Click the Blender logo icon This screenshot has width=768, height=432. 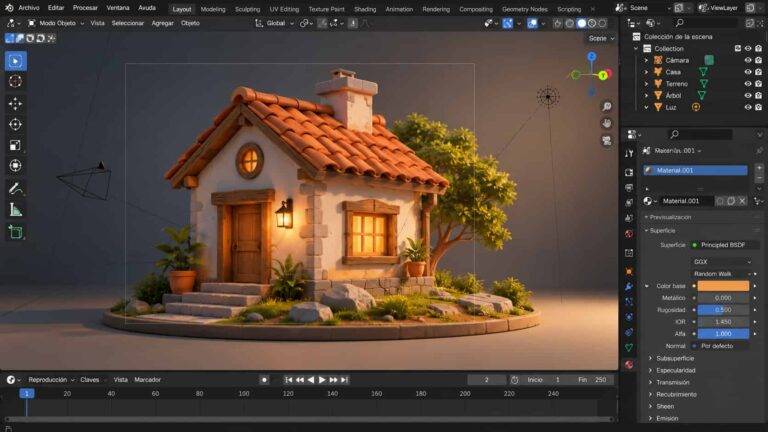(9, 8)
